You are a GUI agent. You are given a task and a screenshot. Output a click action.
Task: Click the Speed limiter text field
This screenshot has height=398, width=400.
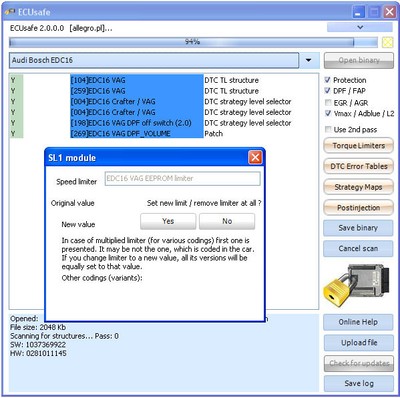183,179
